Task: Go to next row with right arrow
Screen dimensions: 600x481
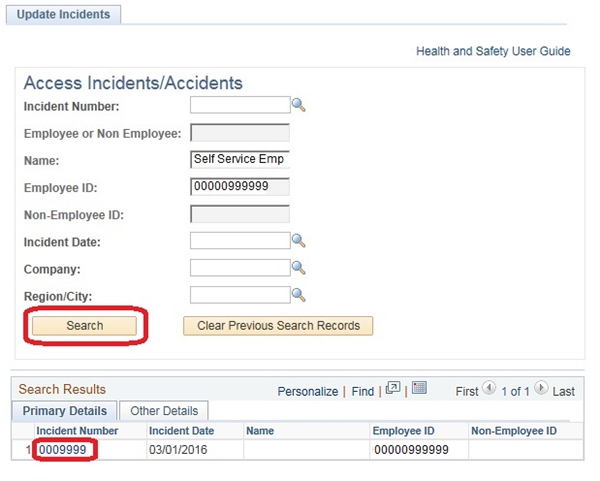Action: 541,389
